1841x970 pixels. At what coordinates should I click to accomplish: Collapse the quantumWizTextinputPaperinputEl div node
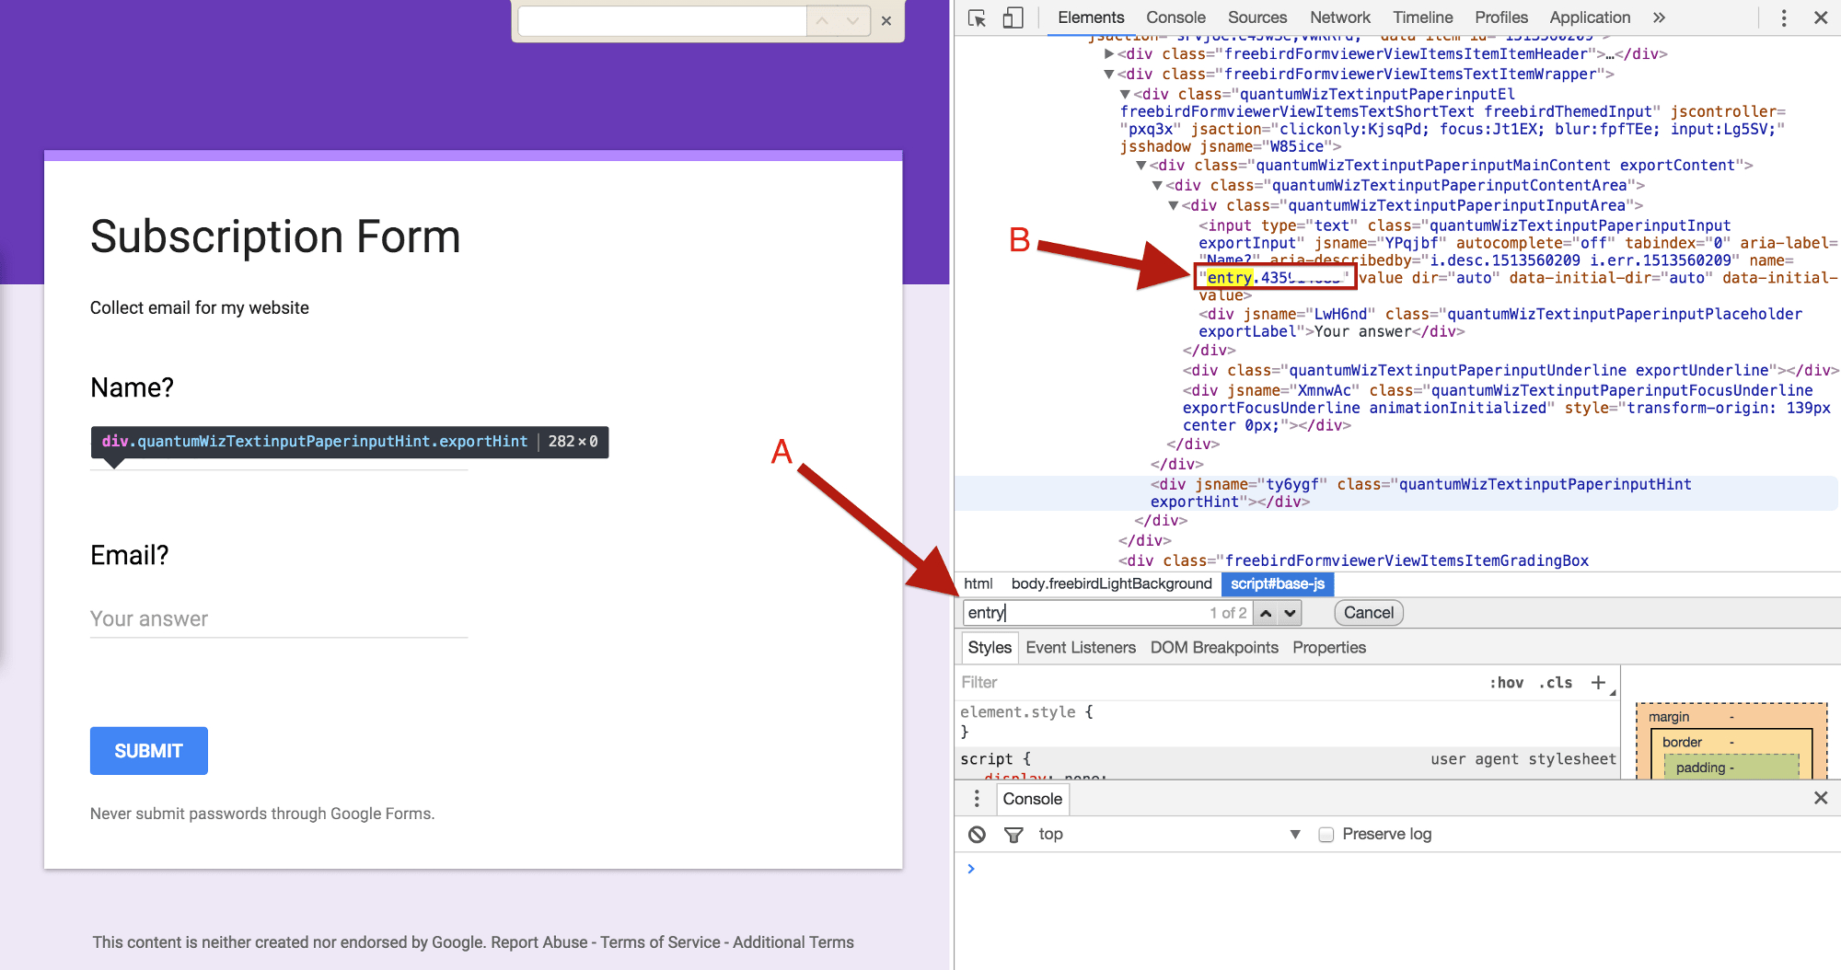click(1124, 94)
